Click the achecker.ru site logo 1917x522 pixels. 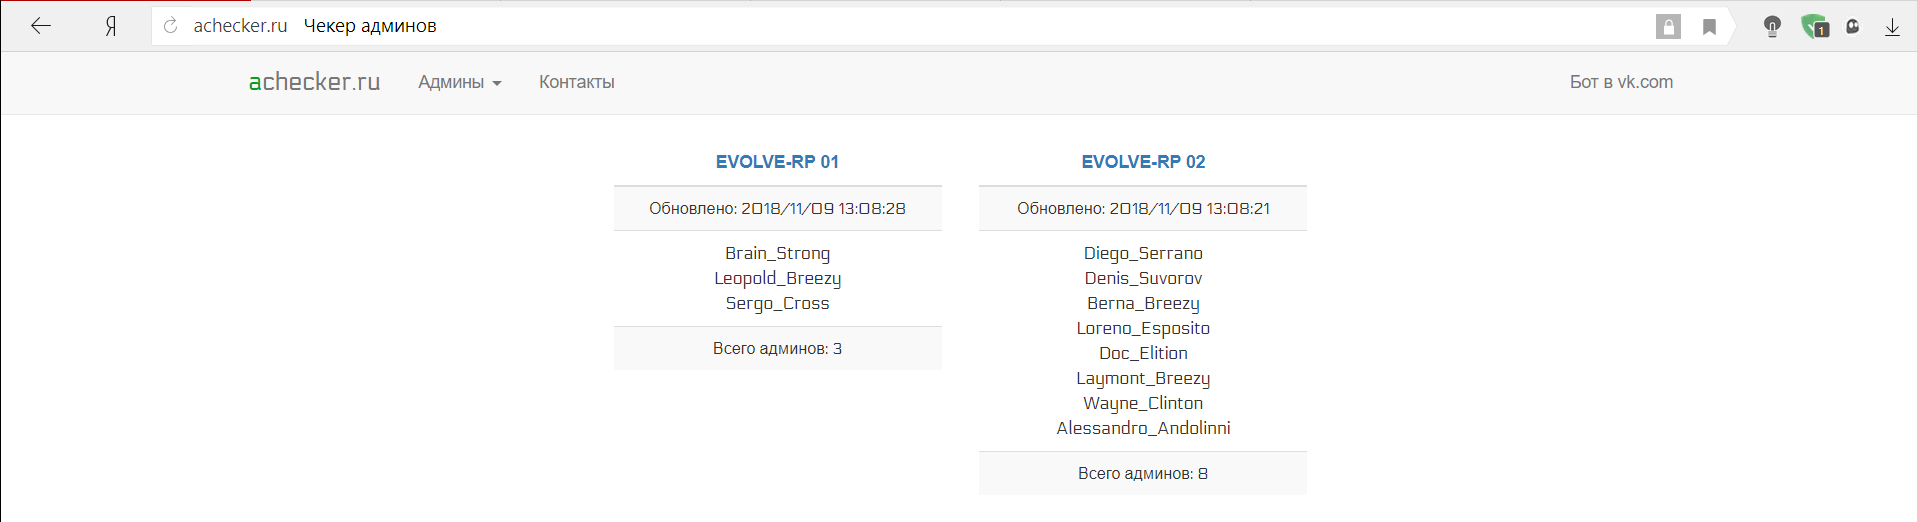coord(314,82)
